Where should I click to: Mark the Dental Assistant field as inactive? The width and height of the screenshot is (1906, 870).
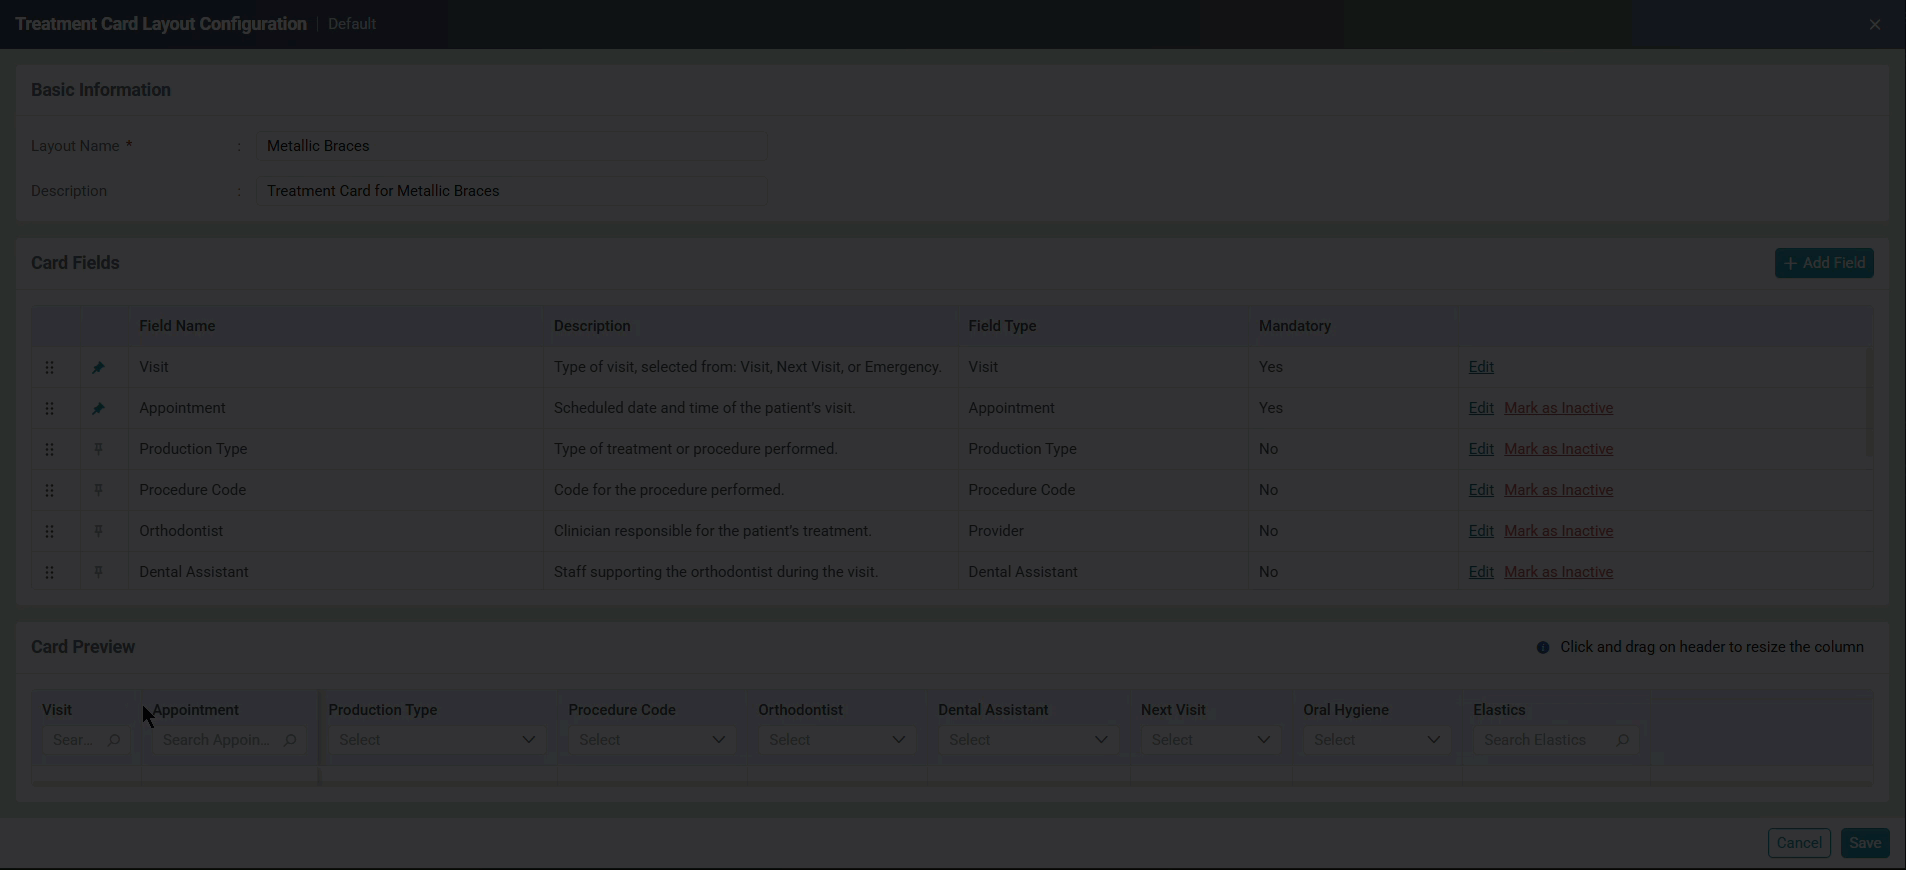(1558, 572)
